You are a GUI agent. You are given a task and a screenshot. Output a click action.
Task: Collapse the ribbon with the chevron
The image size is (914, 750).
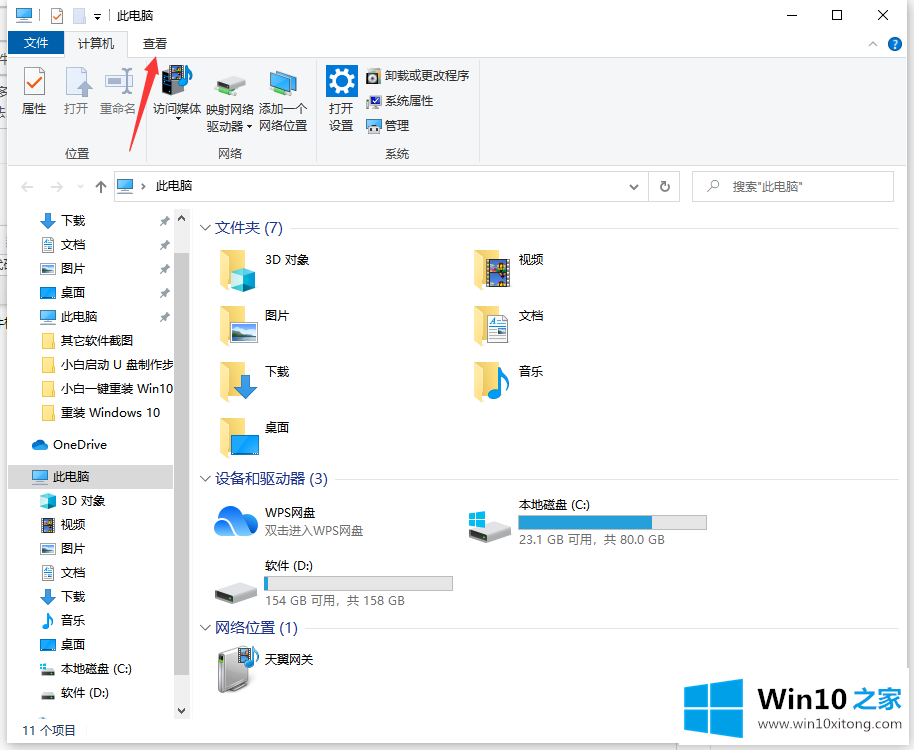[873, 44]
